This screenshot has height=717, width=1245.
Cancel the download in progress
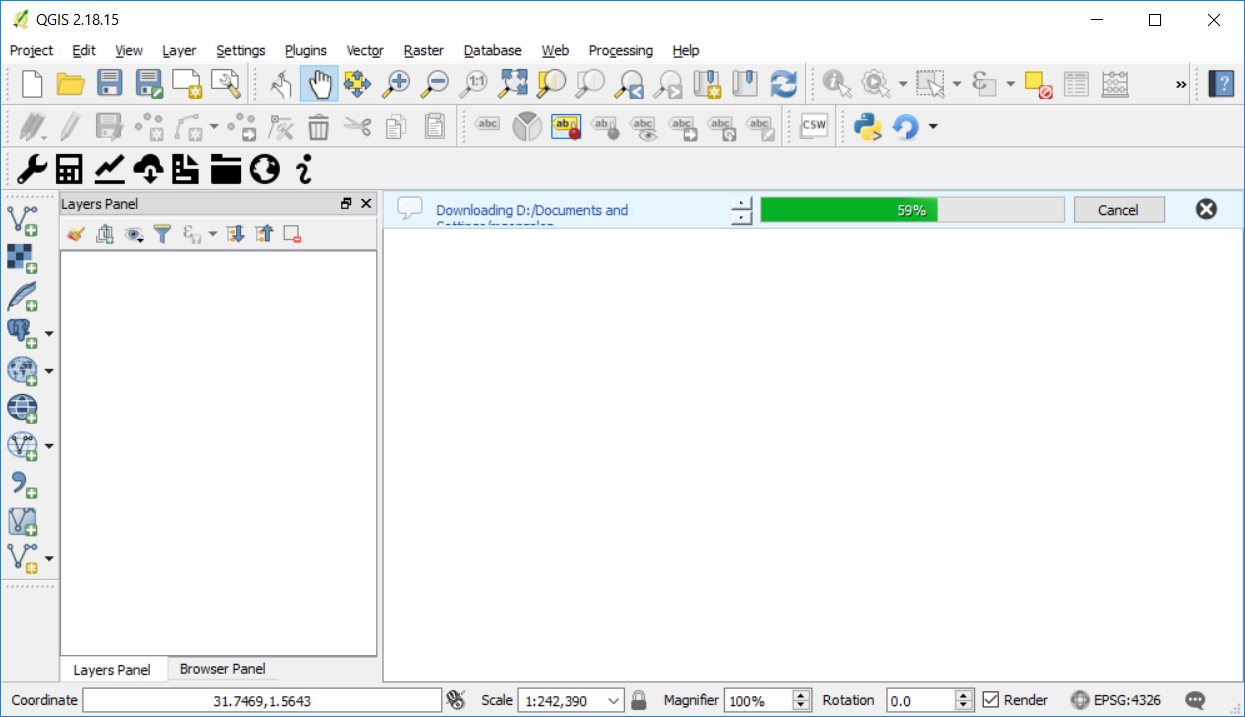tap(1118, 210)
